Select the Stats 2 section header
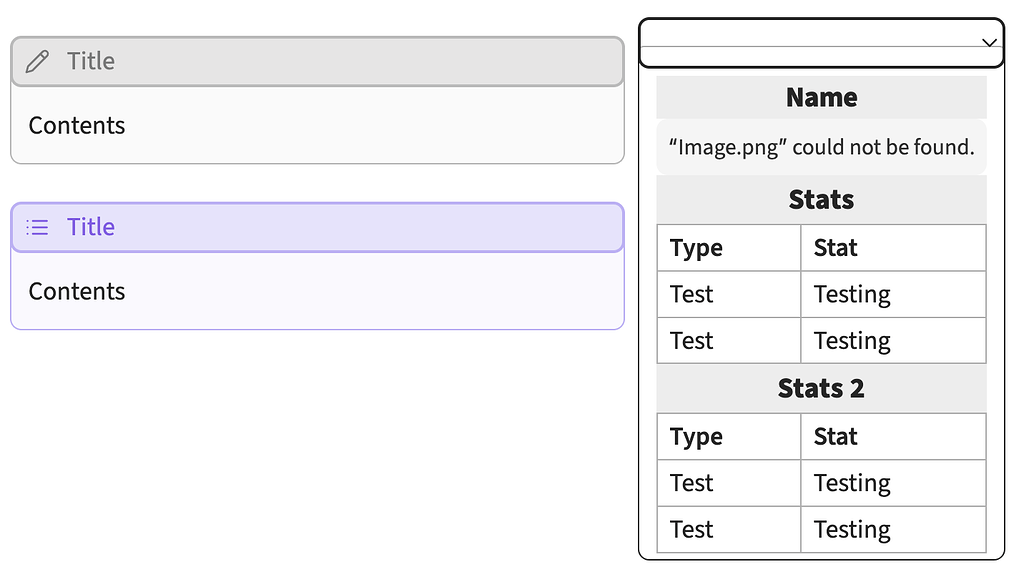 pos(820,388)
